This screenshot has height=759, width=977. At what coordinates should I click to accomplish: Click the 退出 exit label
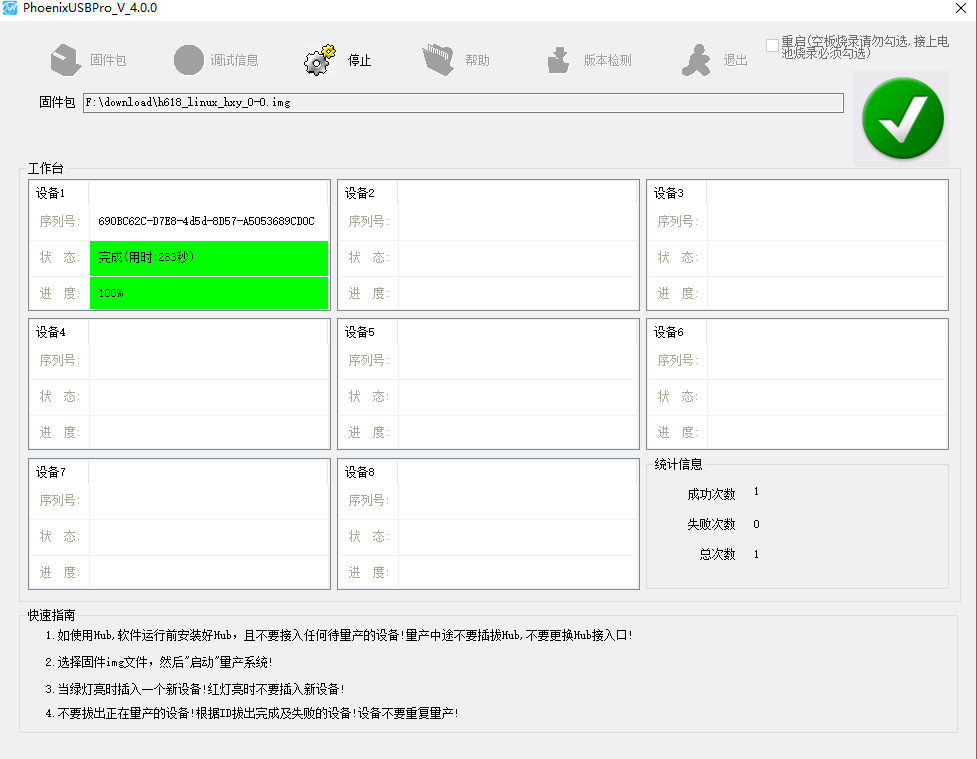tap(735, 61)
